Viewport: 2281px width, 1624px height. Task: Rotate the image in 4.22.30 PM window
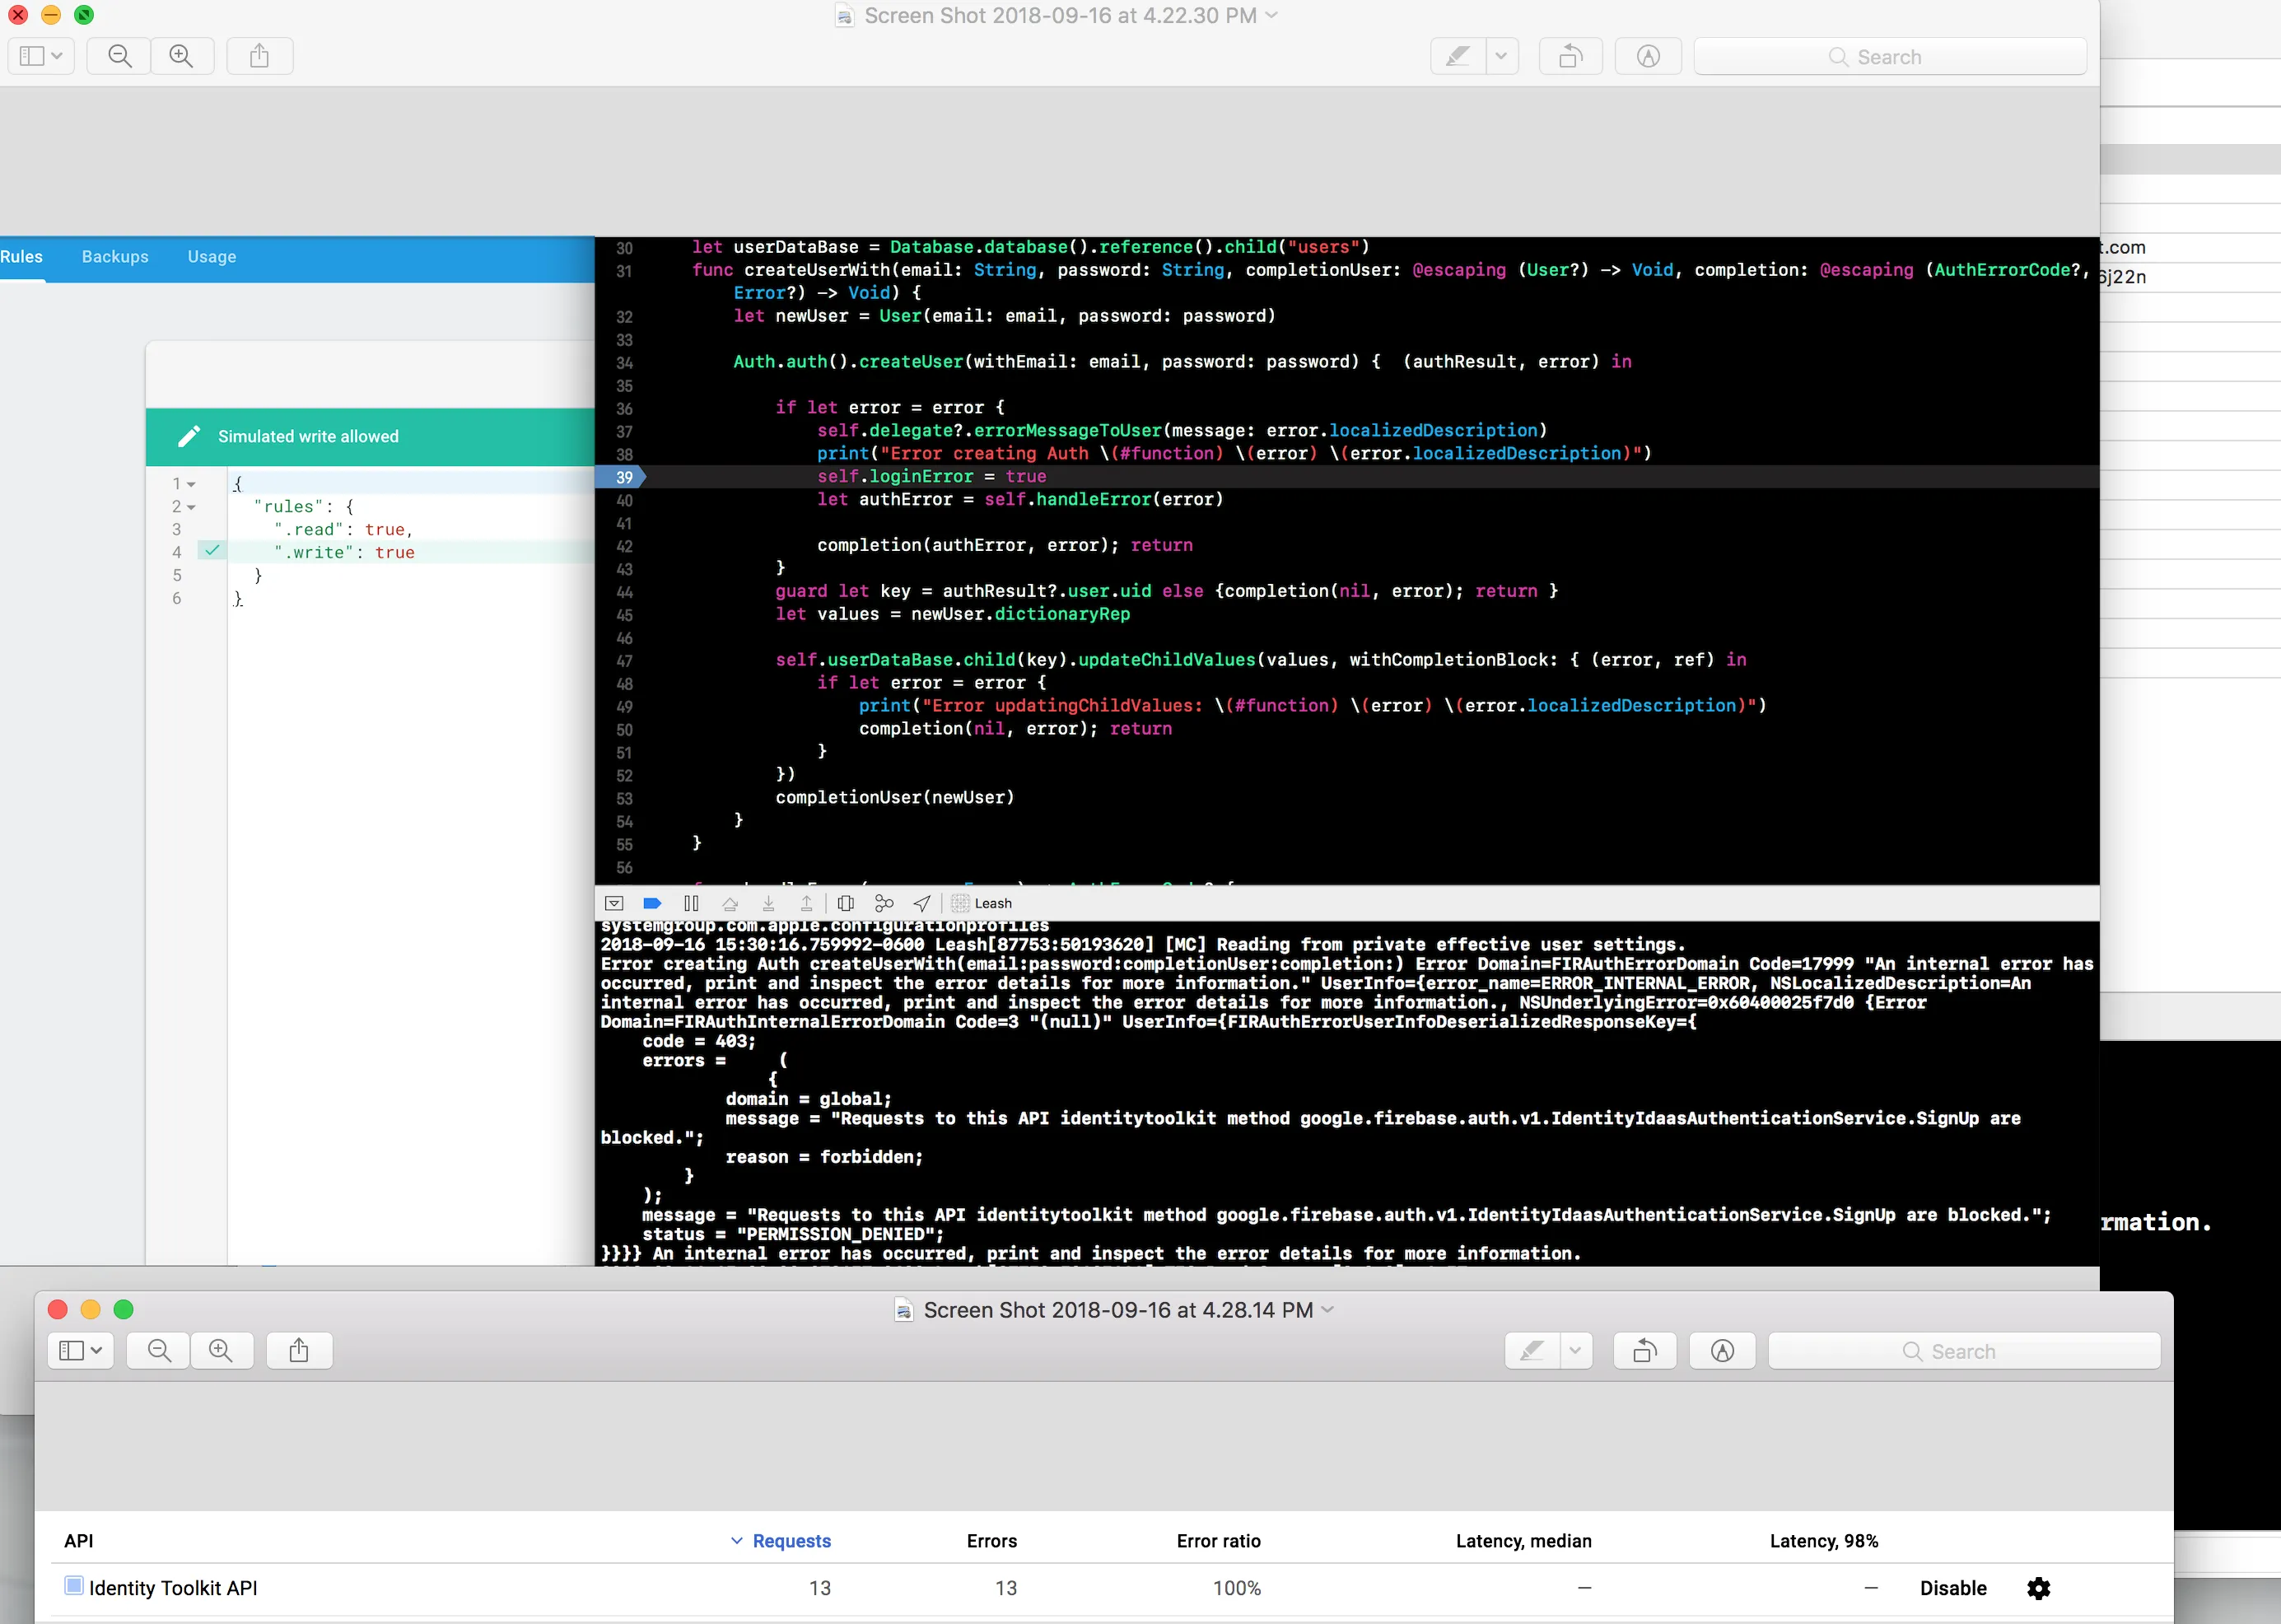(x=1570, y=56)
